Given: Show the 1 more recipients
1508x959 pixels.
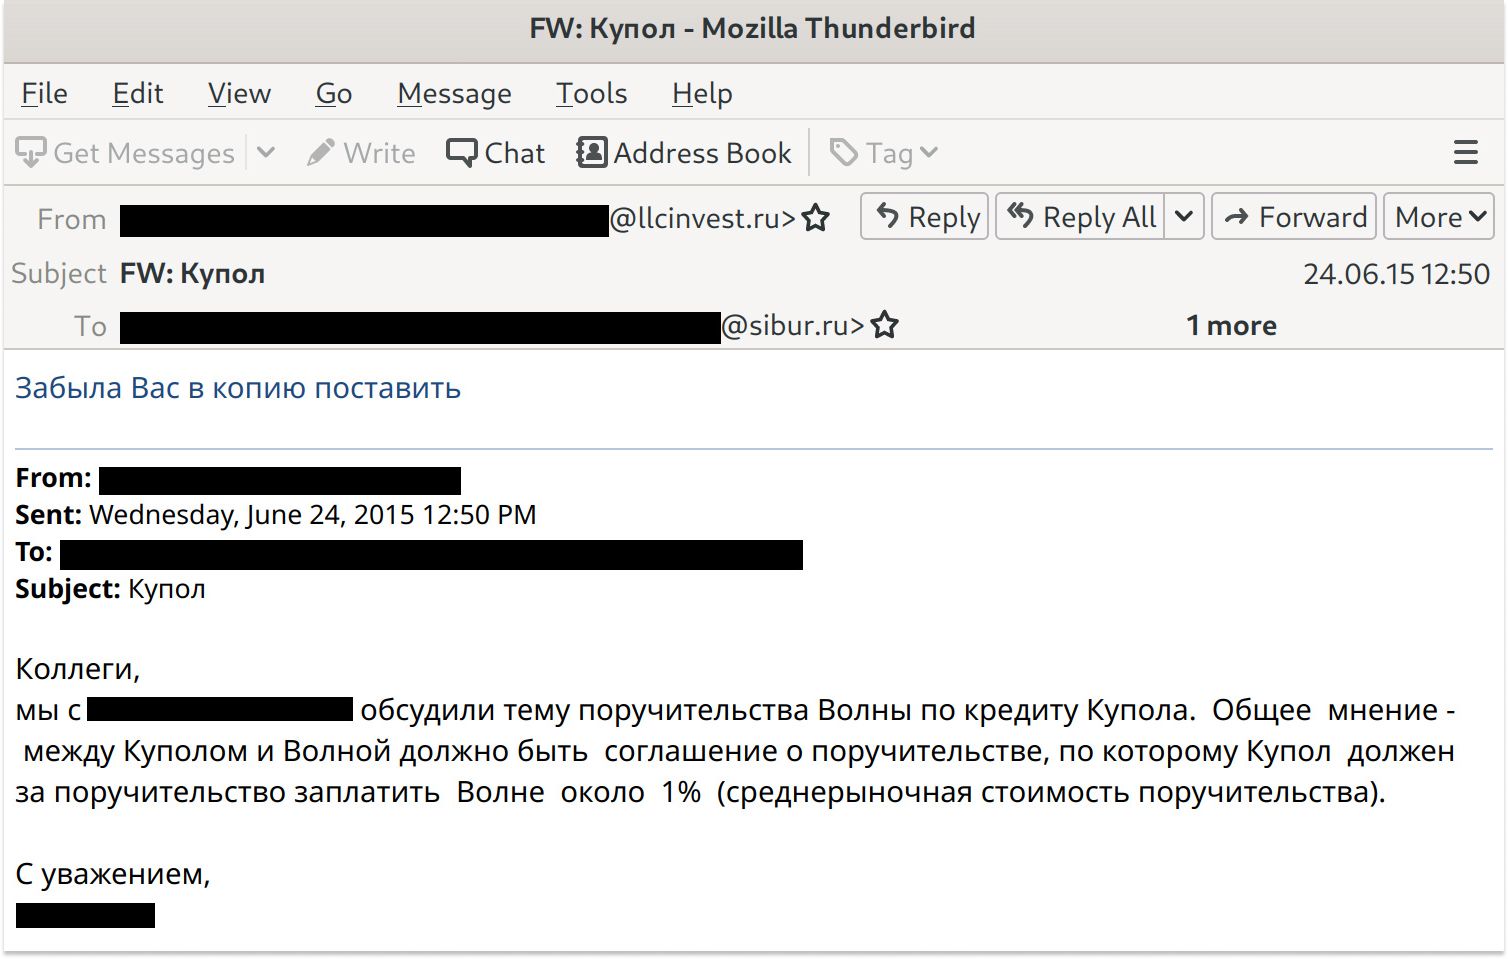Looking at the screenshot, I should tap(1231, 326).
